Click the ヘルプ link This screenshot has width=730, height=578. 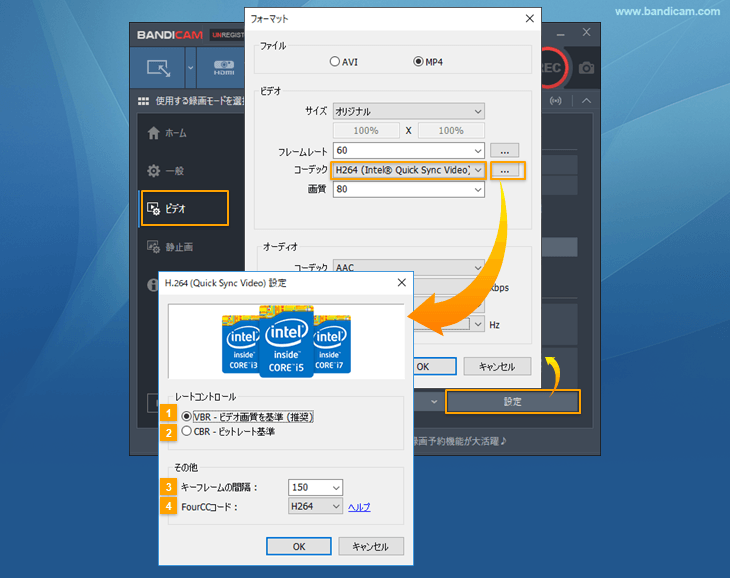(359, 507)
